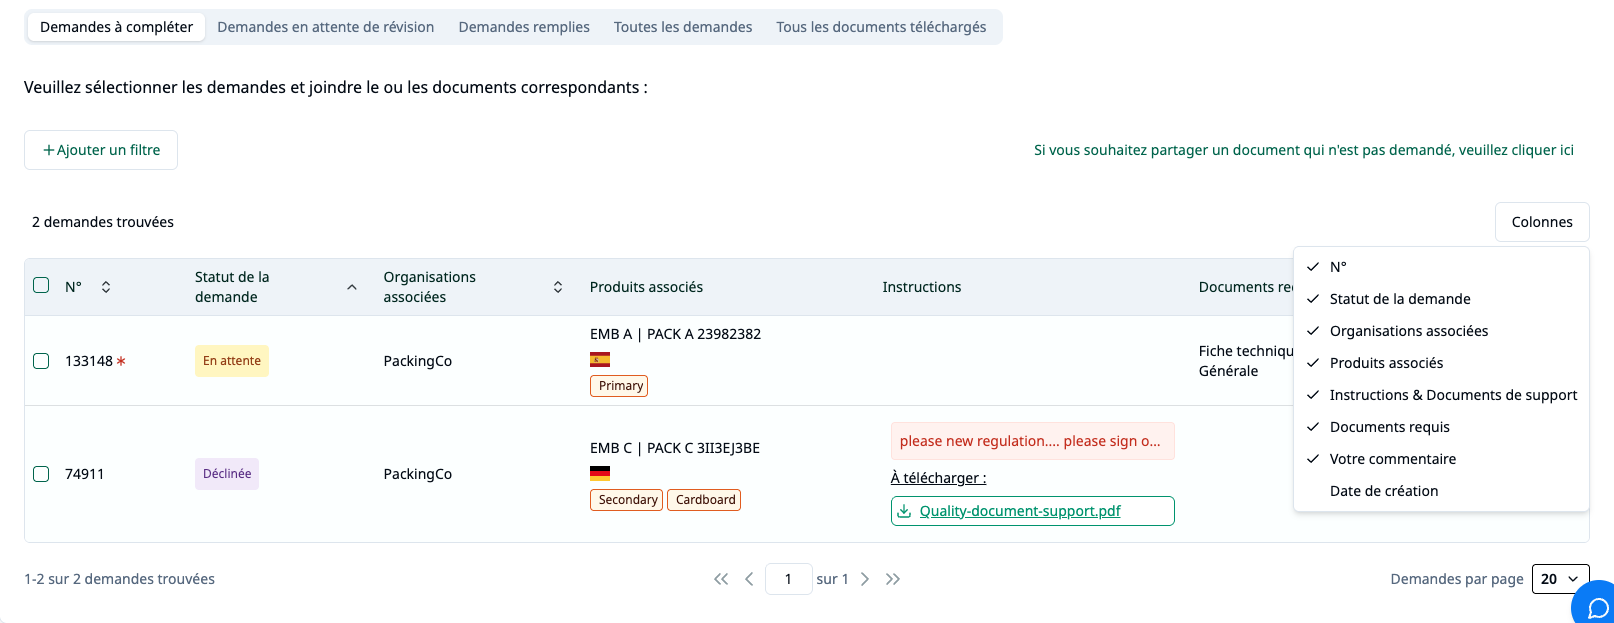Click the page number input field
The height and width of the screenshot is (623, 1614).
[788, 579]
